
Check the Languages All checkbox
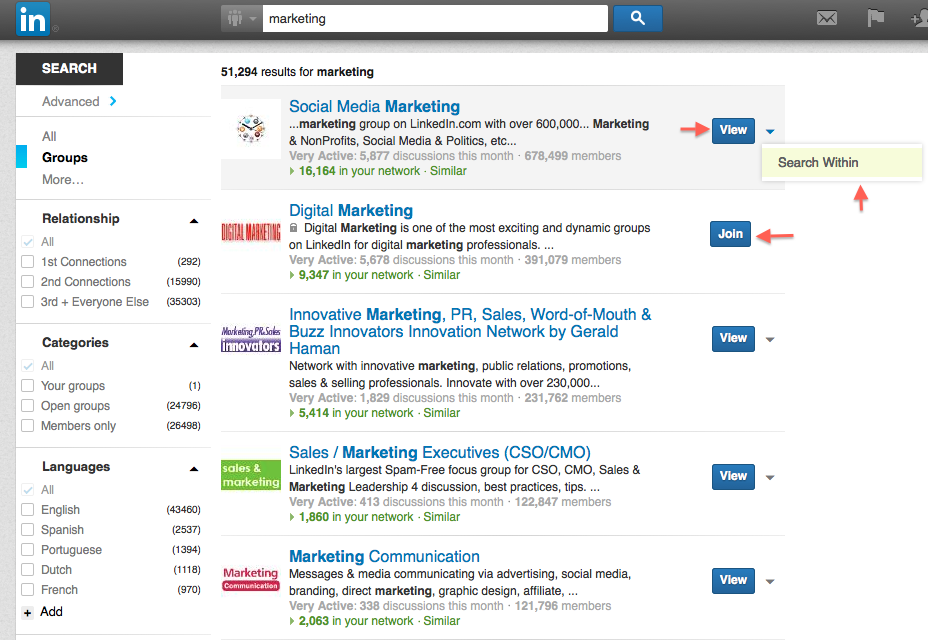pos(27,490)
